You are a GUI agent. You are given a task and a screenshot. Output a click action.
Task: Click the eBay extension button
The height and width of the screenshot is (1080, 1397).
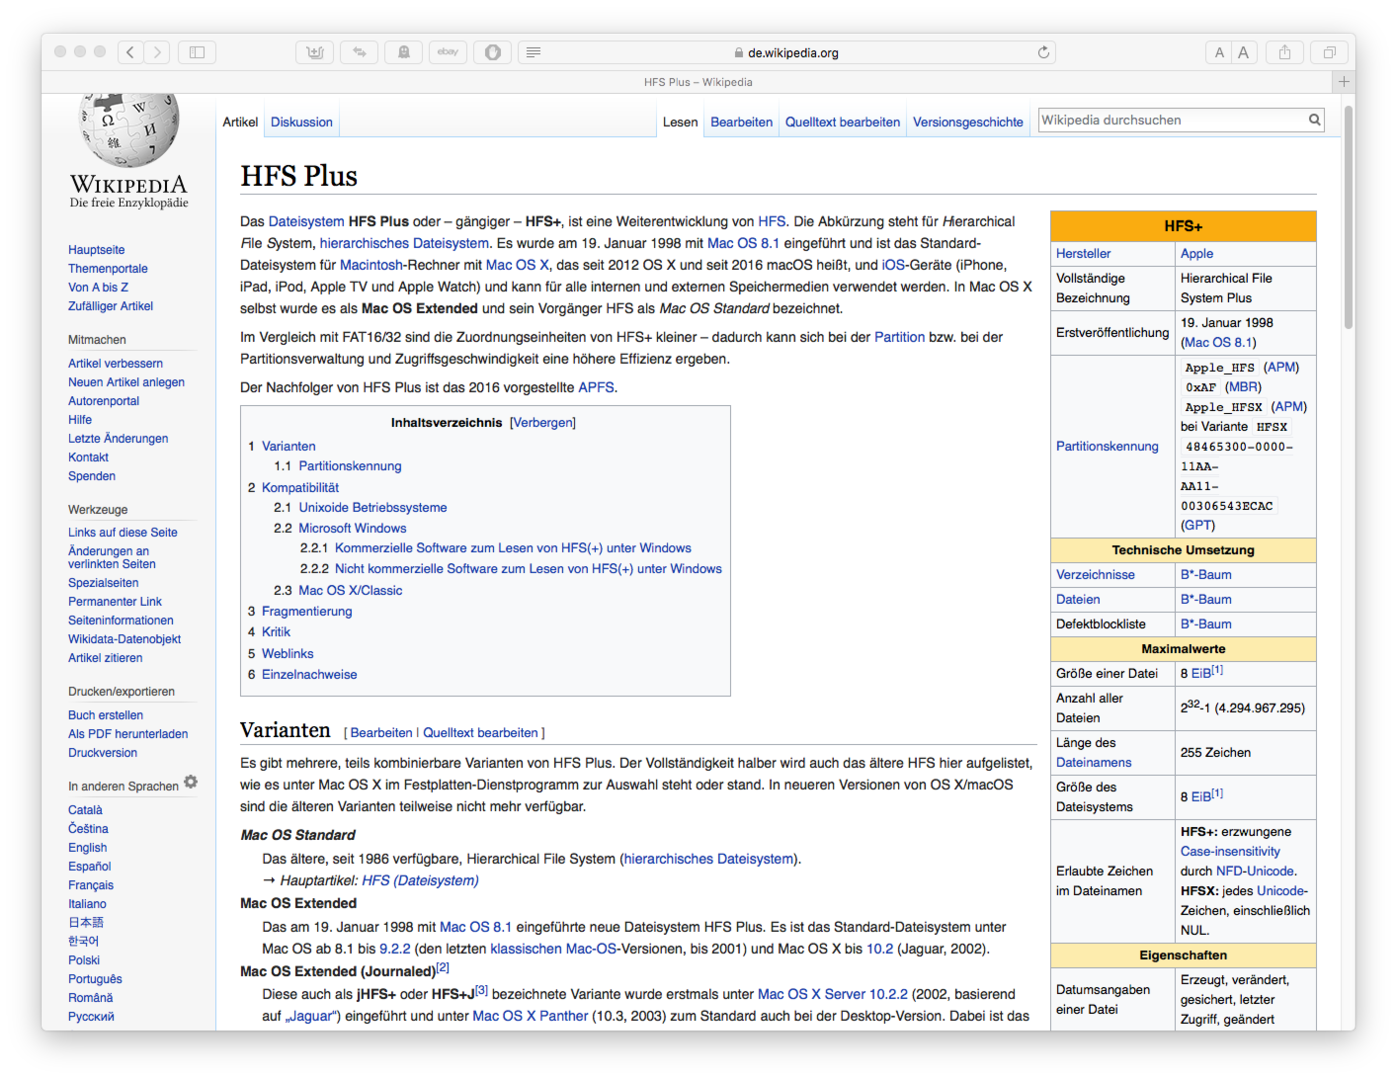coord(448,52)
